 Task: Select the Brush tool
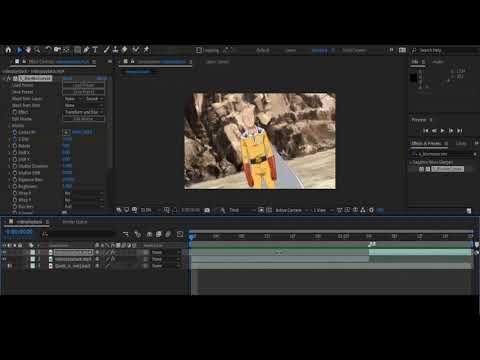click(106, 50)
